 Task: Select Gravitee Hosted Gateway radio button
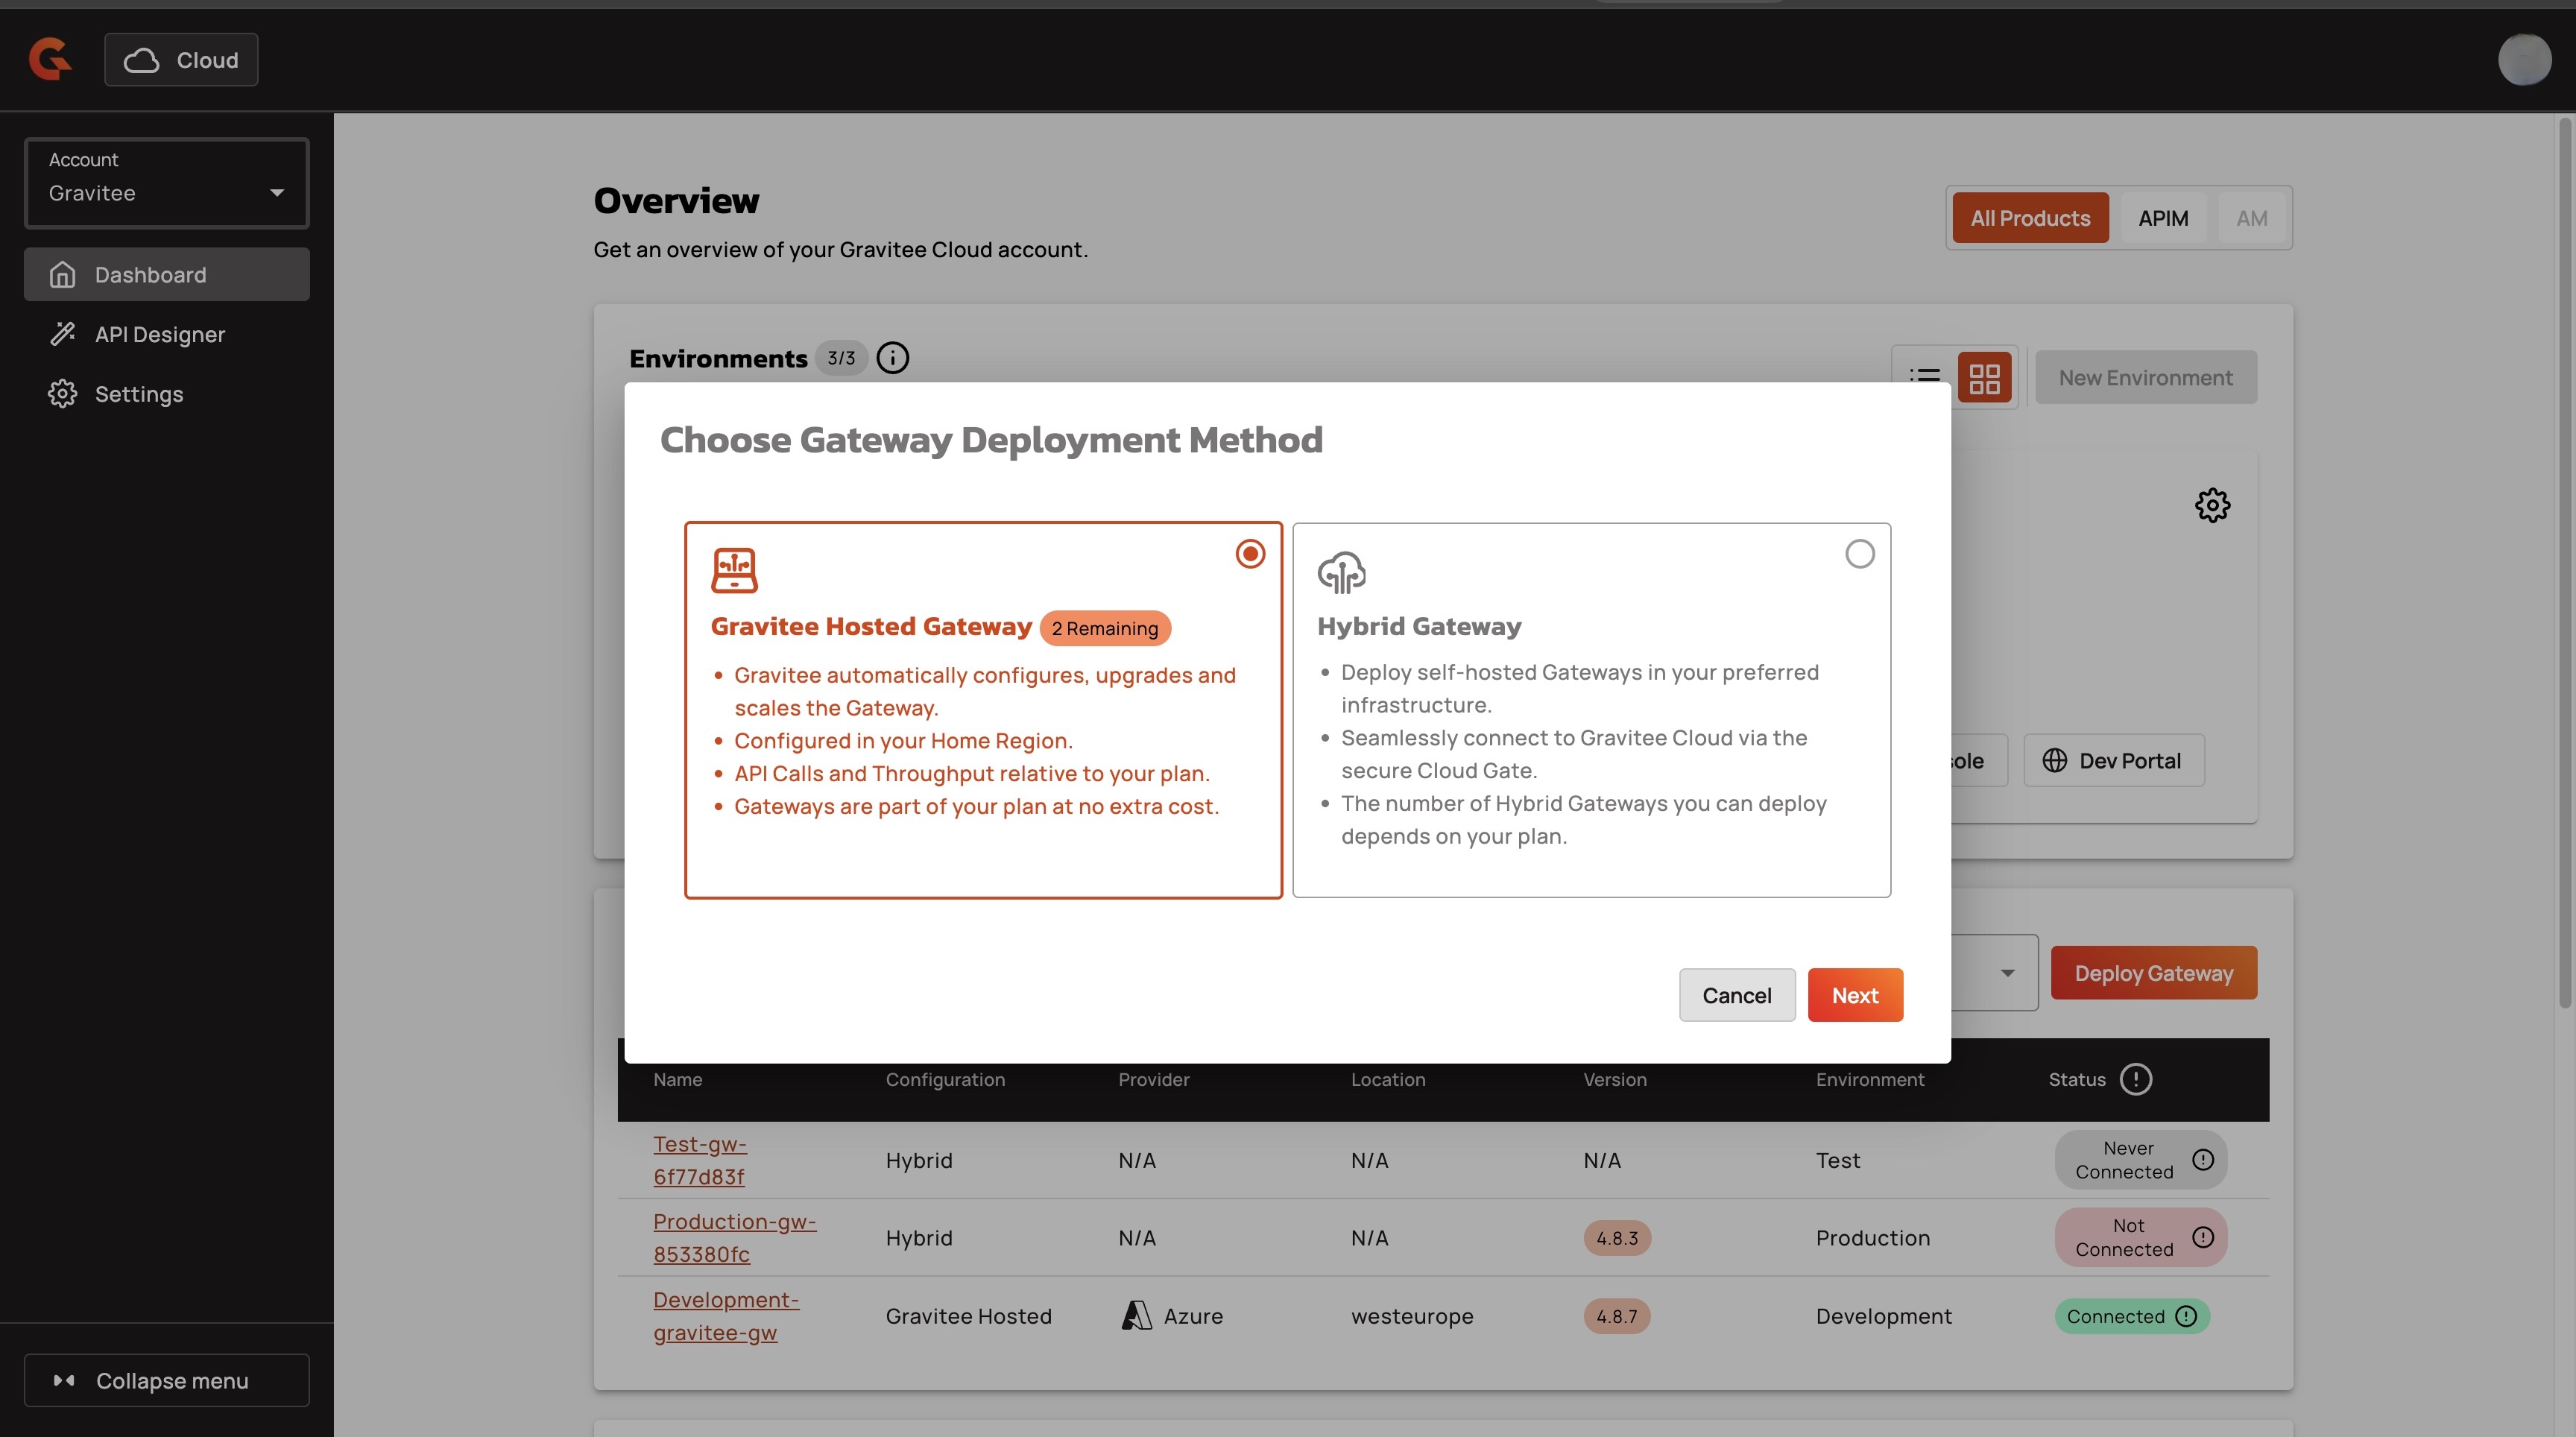1250,554
